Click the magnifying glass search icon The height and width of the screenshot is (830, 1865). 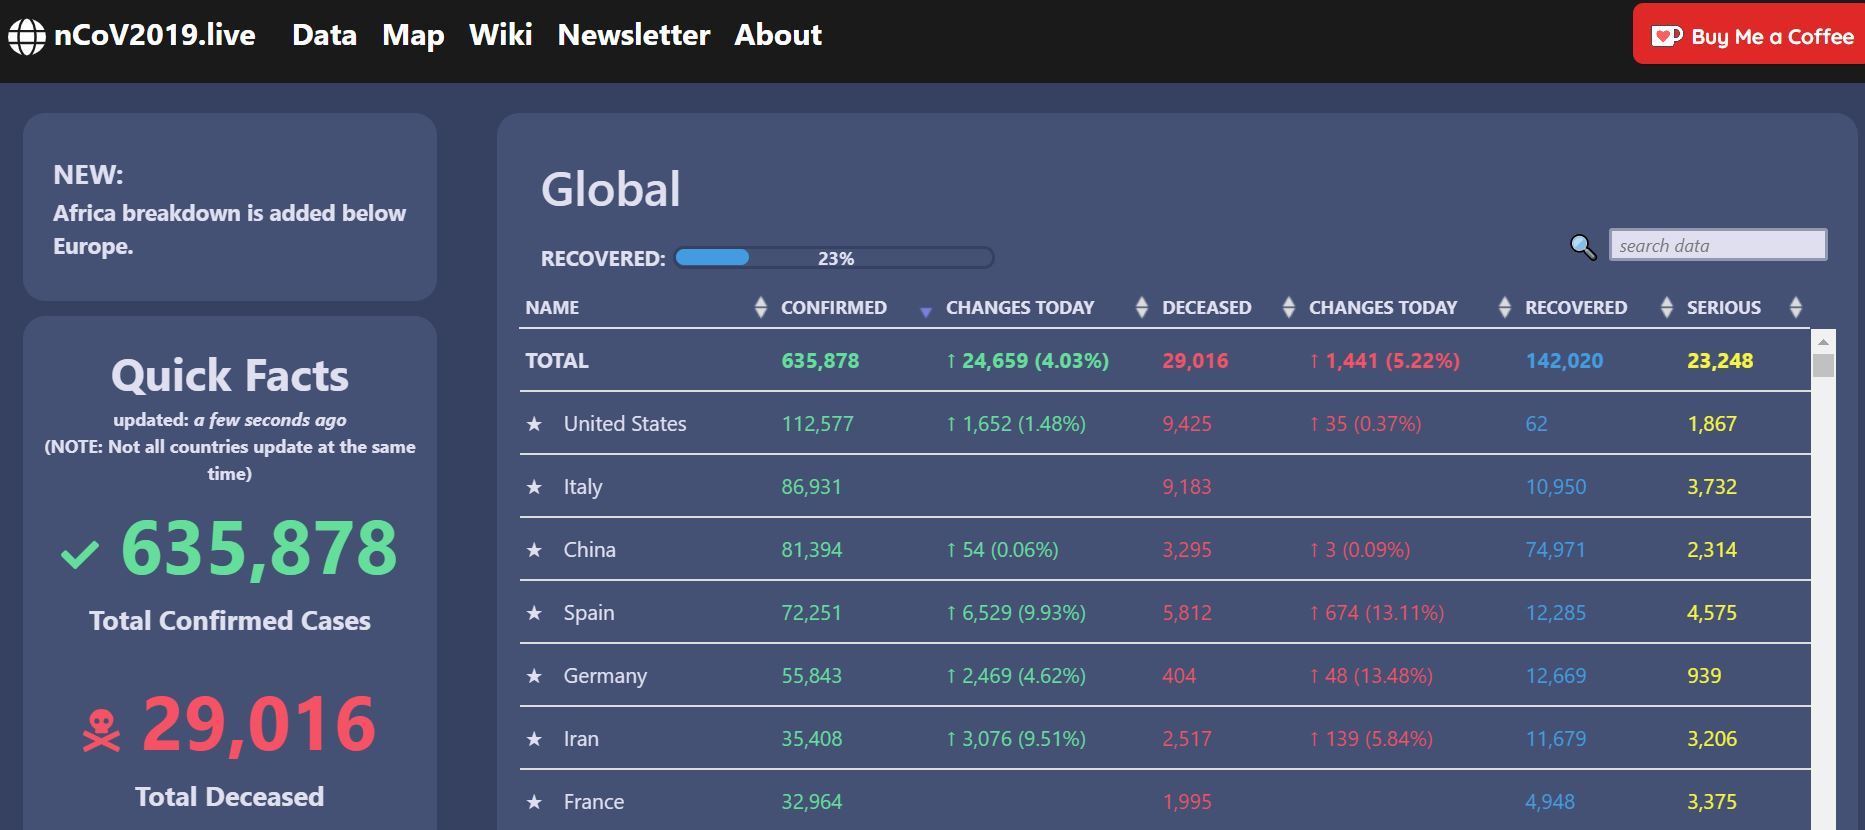[1582, 247]
